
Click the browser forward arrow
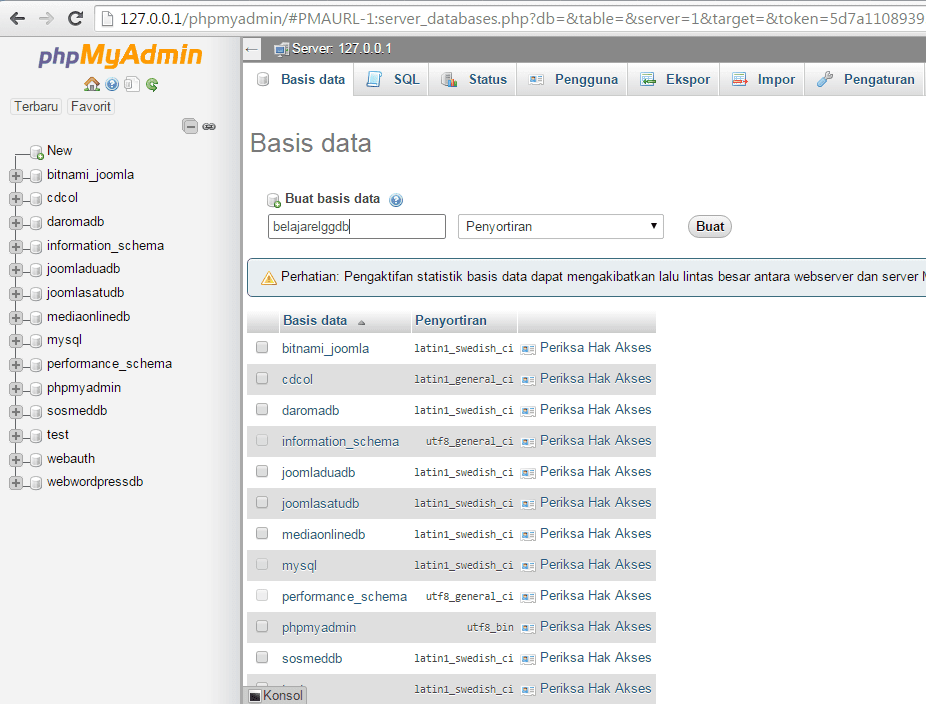pos(46,18)
